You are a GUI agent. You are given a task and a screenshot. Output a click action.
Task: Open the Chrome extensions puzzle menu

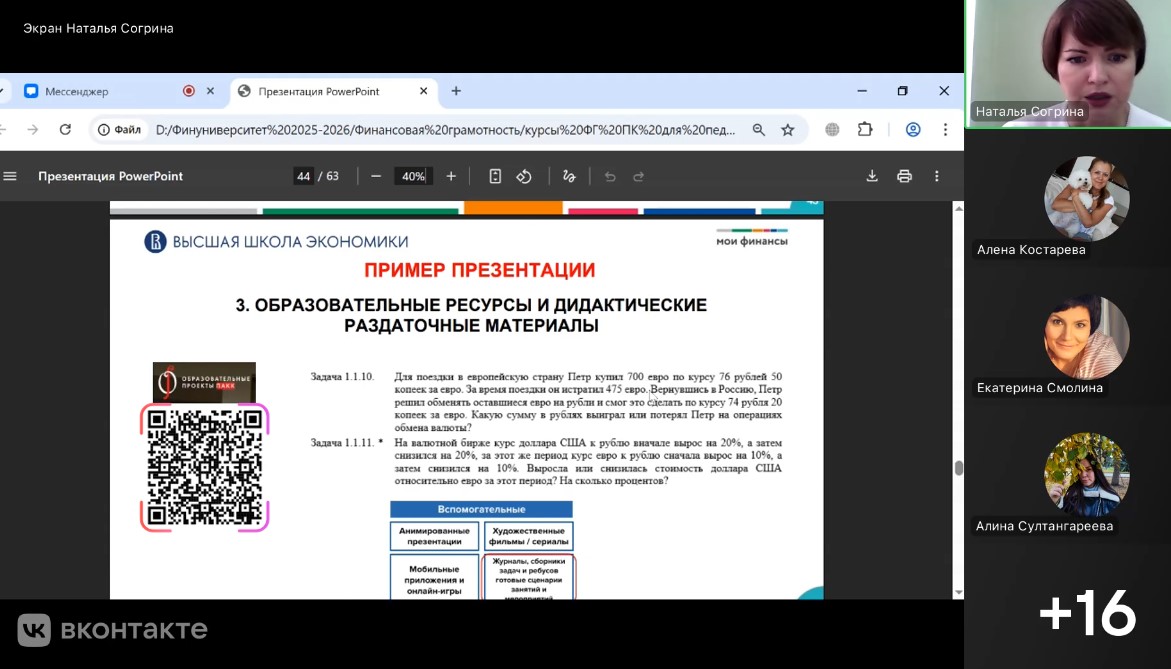[x=865, y=129]
